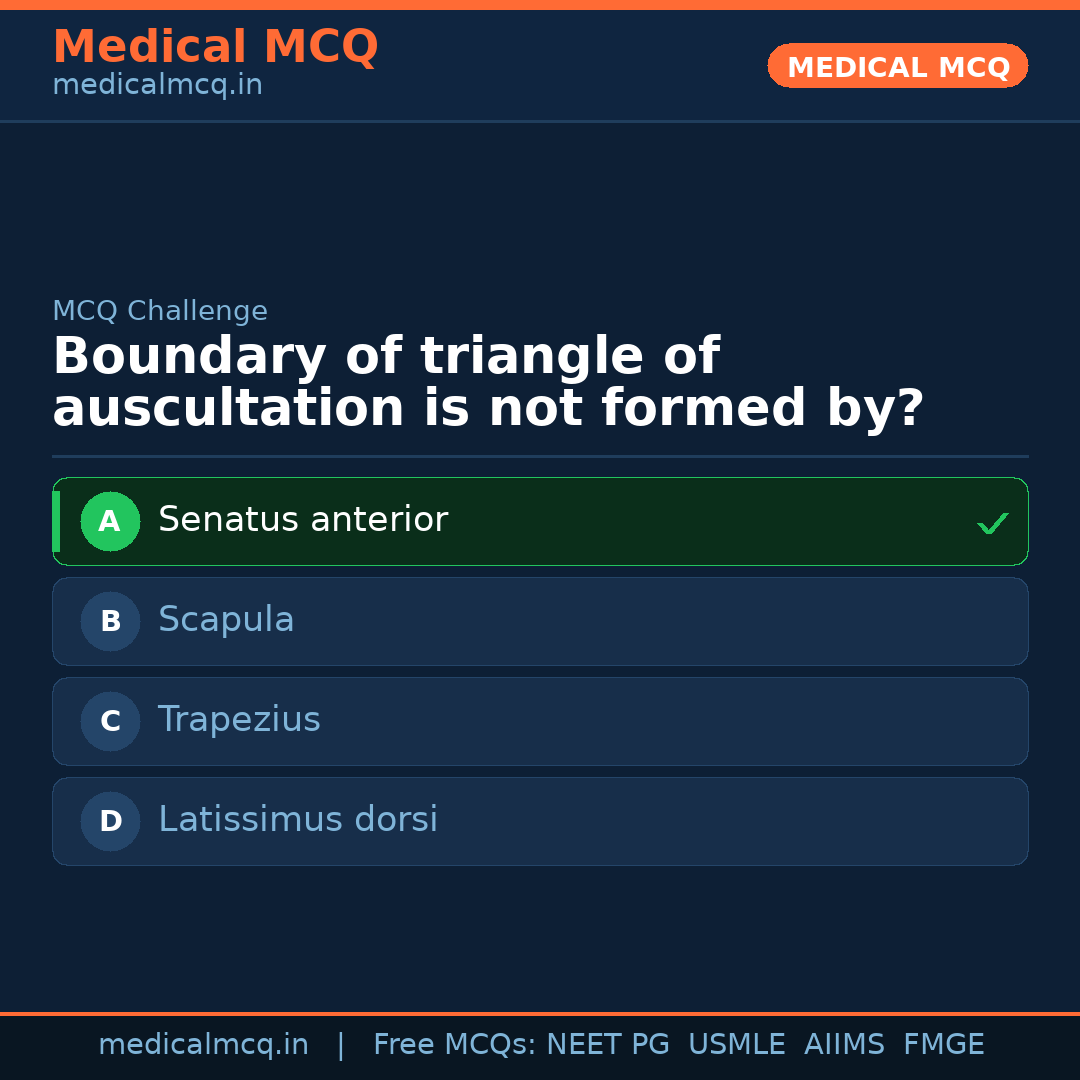1080x1080 pixels.
Task: Open the medicalmcq.in link in the footer
Action: pyautogui.click(x=203, y=1045)
